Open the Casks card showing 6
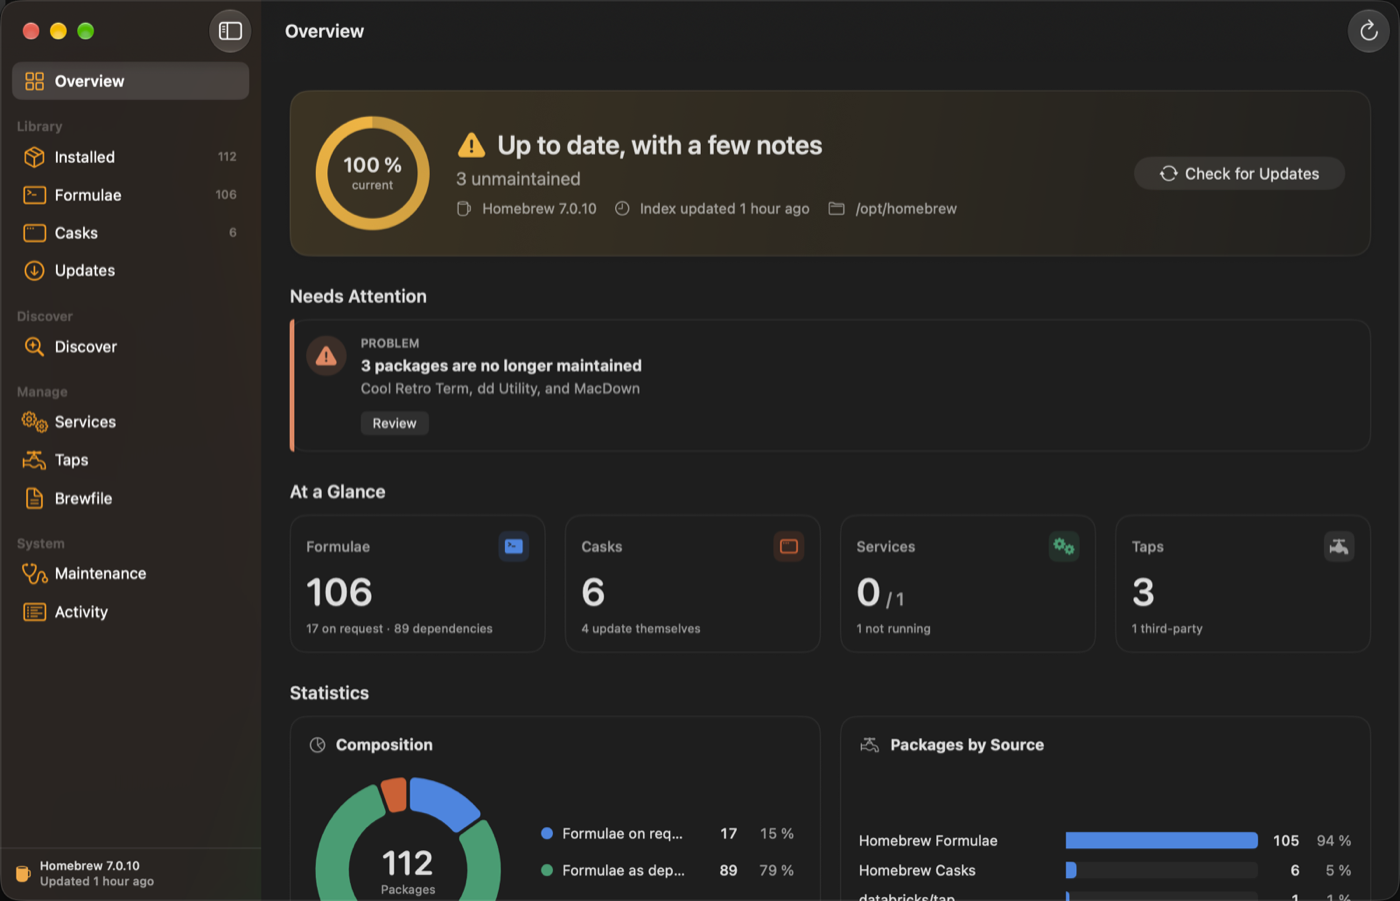Screen dimensions: 1400x901 pyautogui.click(x=692, y=584)
